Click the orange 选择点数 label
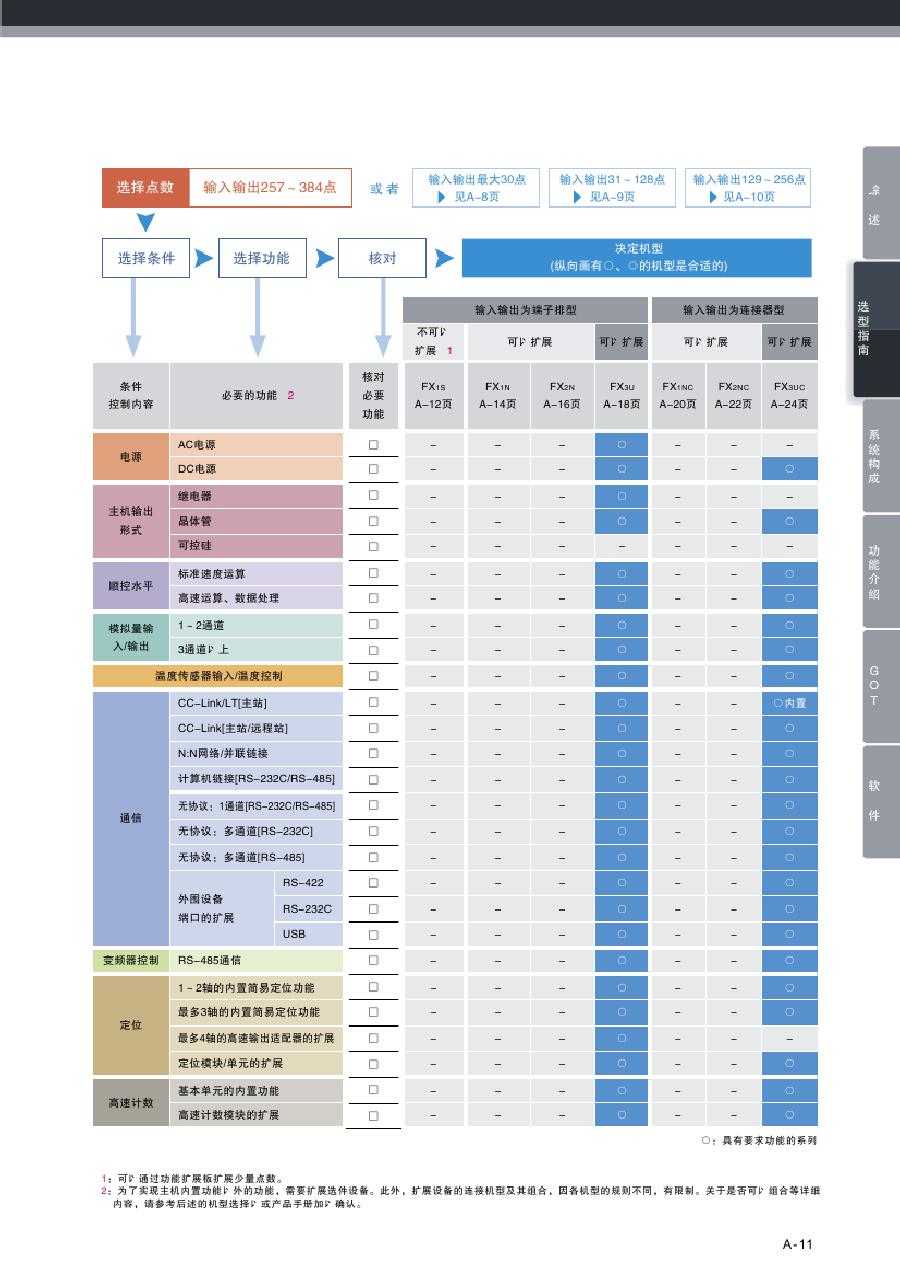Image resolution: width=900 pixels, height=1280 pixels. coord(145,187)
